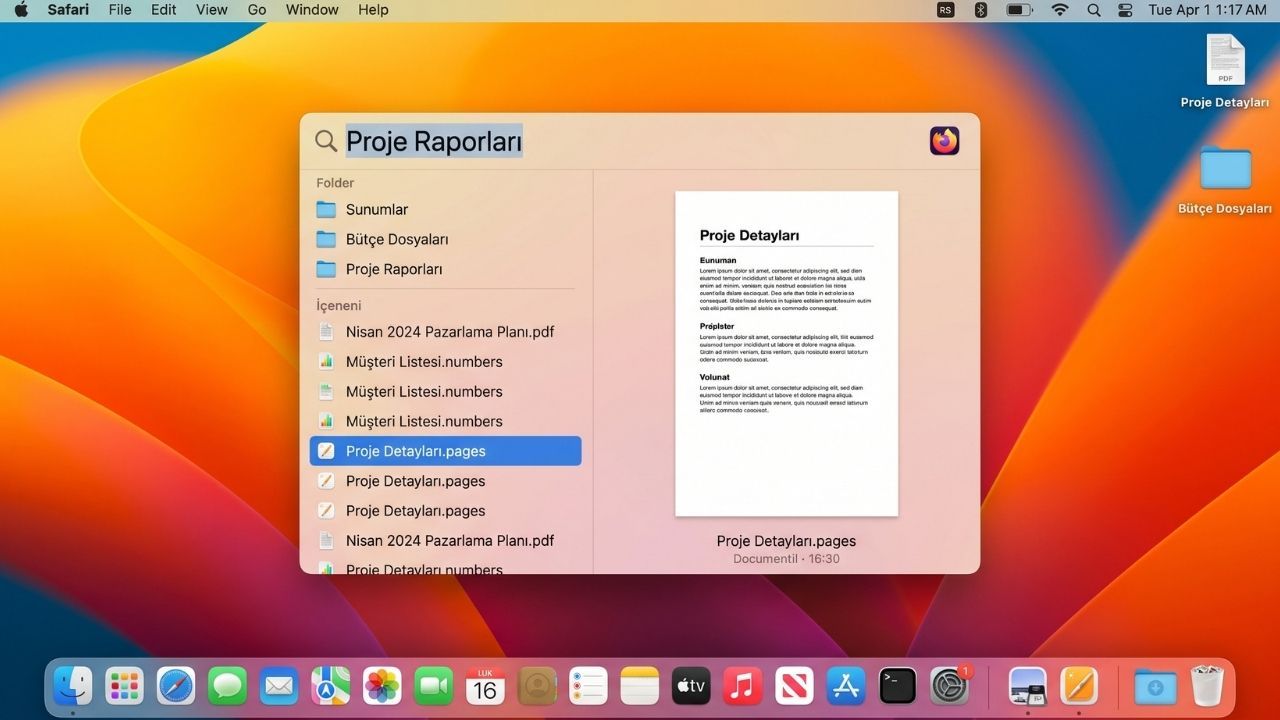The width and height of the screenshot is (1280, 720).
Task: Open Calendar showing 16 in Dock
Action: [x=486, y=686]
